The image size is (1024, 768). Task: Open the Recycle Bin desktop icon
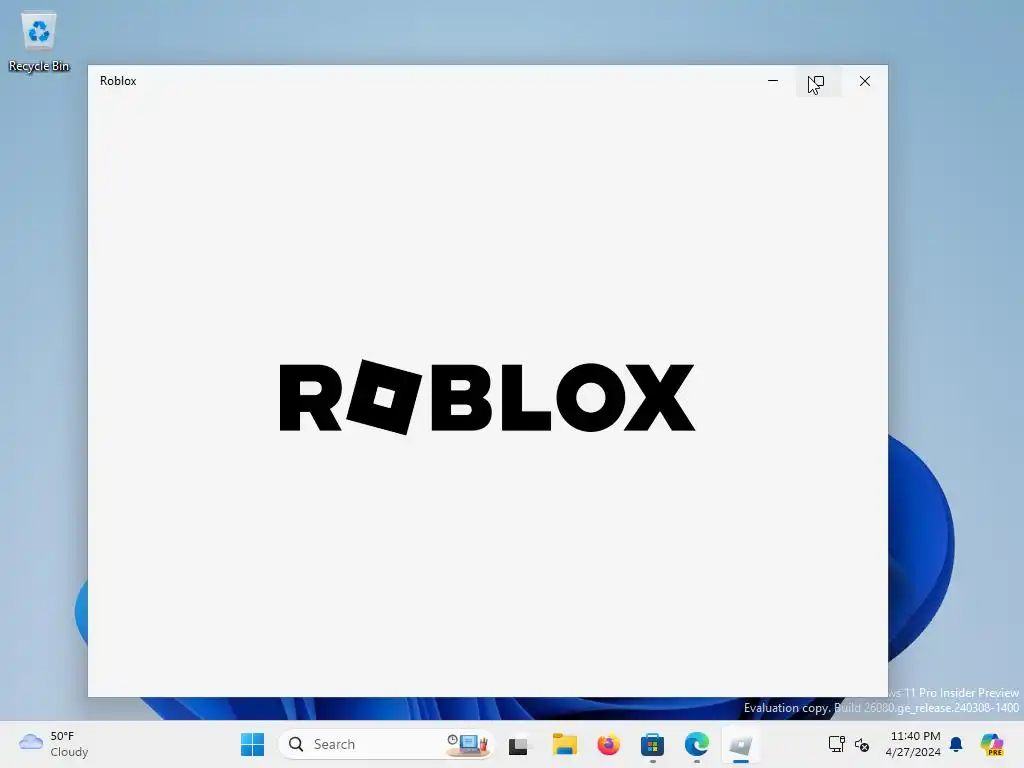[x=39, y=42]
